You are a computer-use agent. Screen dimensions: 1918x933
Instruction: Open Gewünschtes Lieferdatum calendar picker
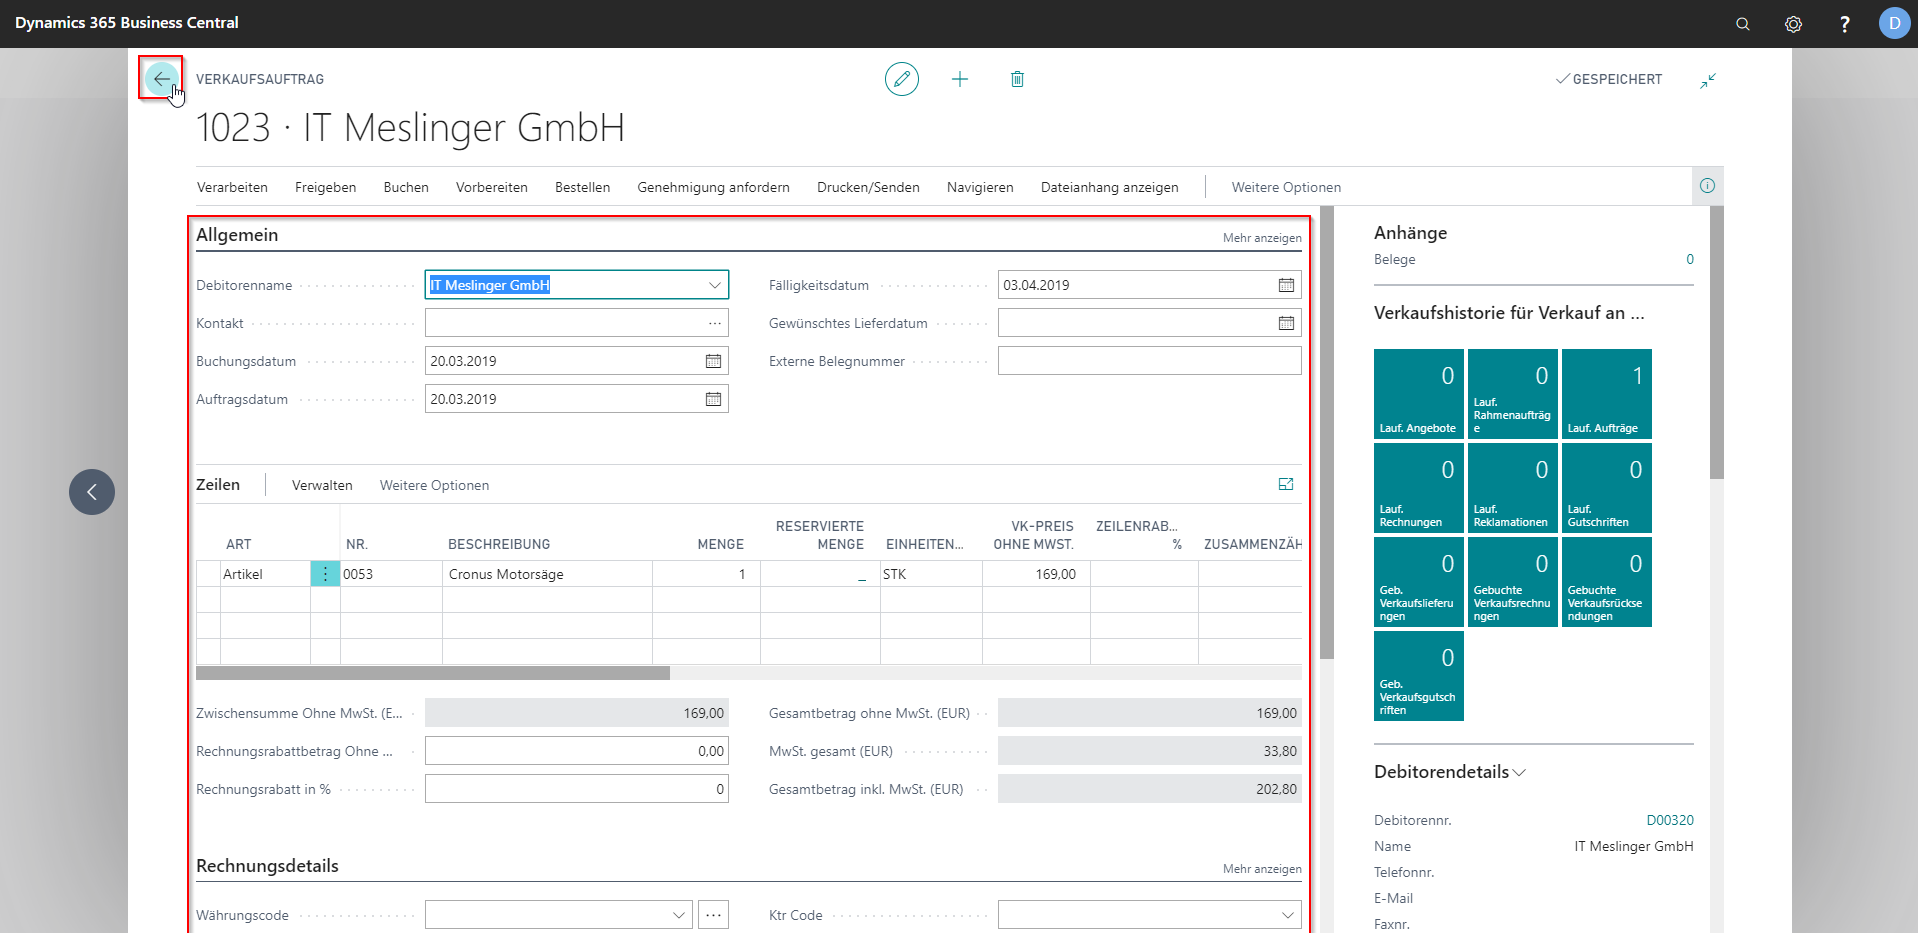[1286, 323]
